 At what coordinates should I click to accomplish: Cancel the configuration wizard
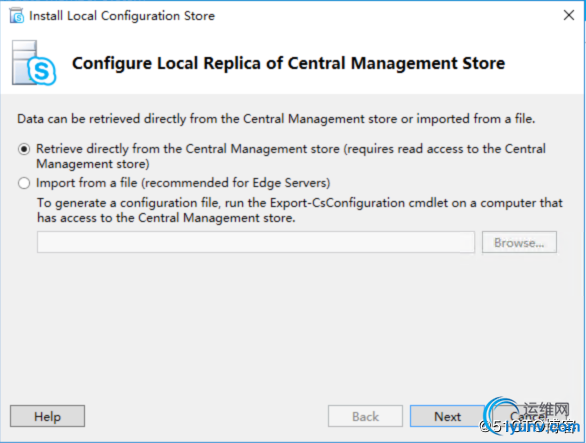pos(530,416)
